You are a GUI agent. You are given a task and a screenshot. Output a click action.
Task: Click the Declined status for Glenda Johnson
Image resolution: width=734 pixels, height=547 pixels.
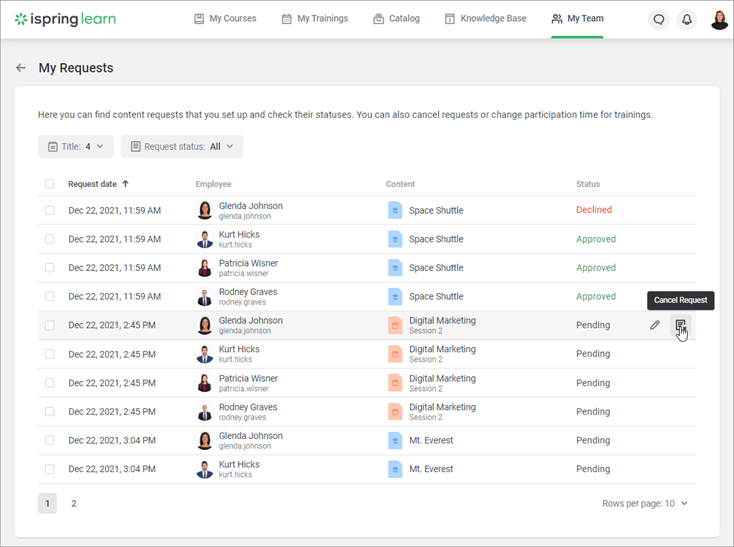click(x=594, y=210)
